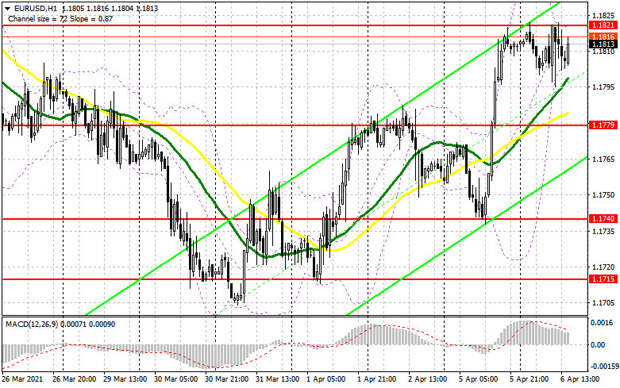Click the '30 Mar 21:00' time axis label
This screenshot has width=620, height=388.
click(x=227, y=379)
